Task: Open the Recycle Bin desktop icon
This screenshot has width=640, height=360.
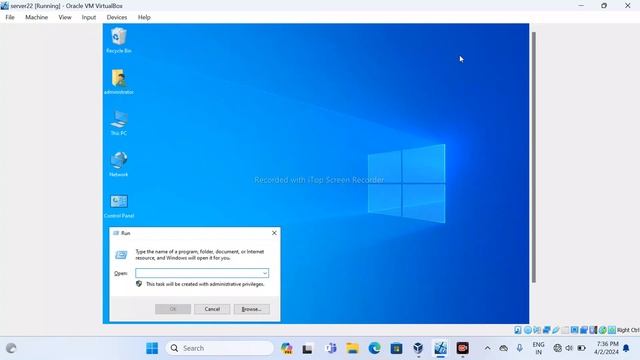Action: coord(118,40)
